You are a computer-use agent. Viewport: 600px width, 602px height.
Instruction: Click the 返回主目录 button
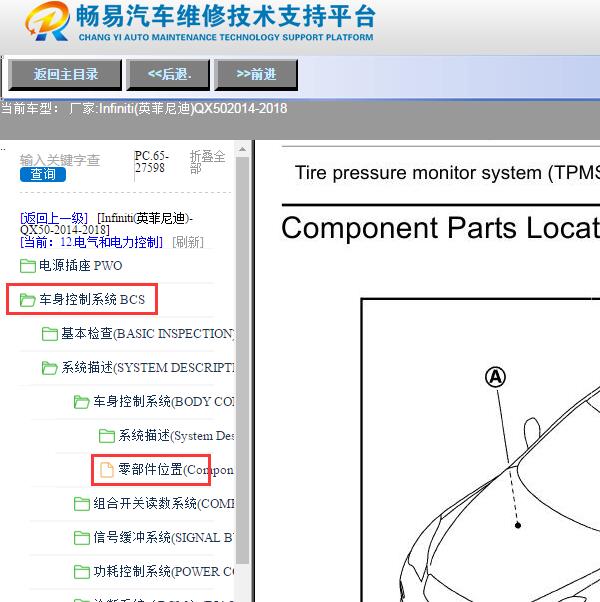pyautogui.click(x=65, y=74)
